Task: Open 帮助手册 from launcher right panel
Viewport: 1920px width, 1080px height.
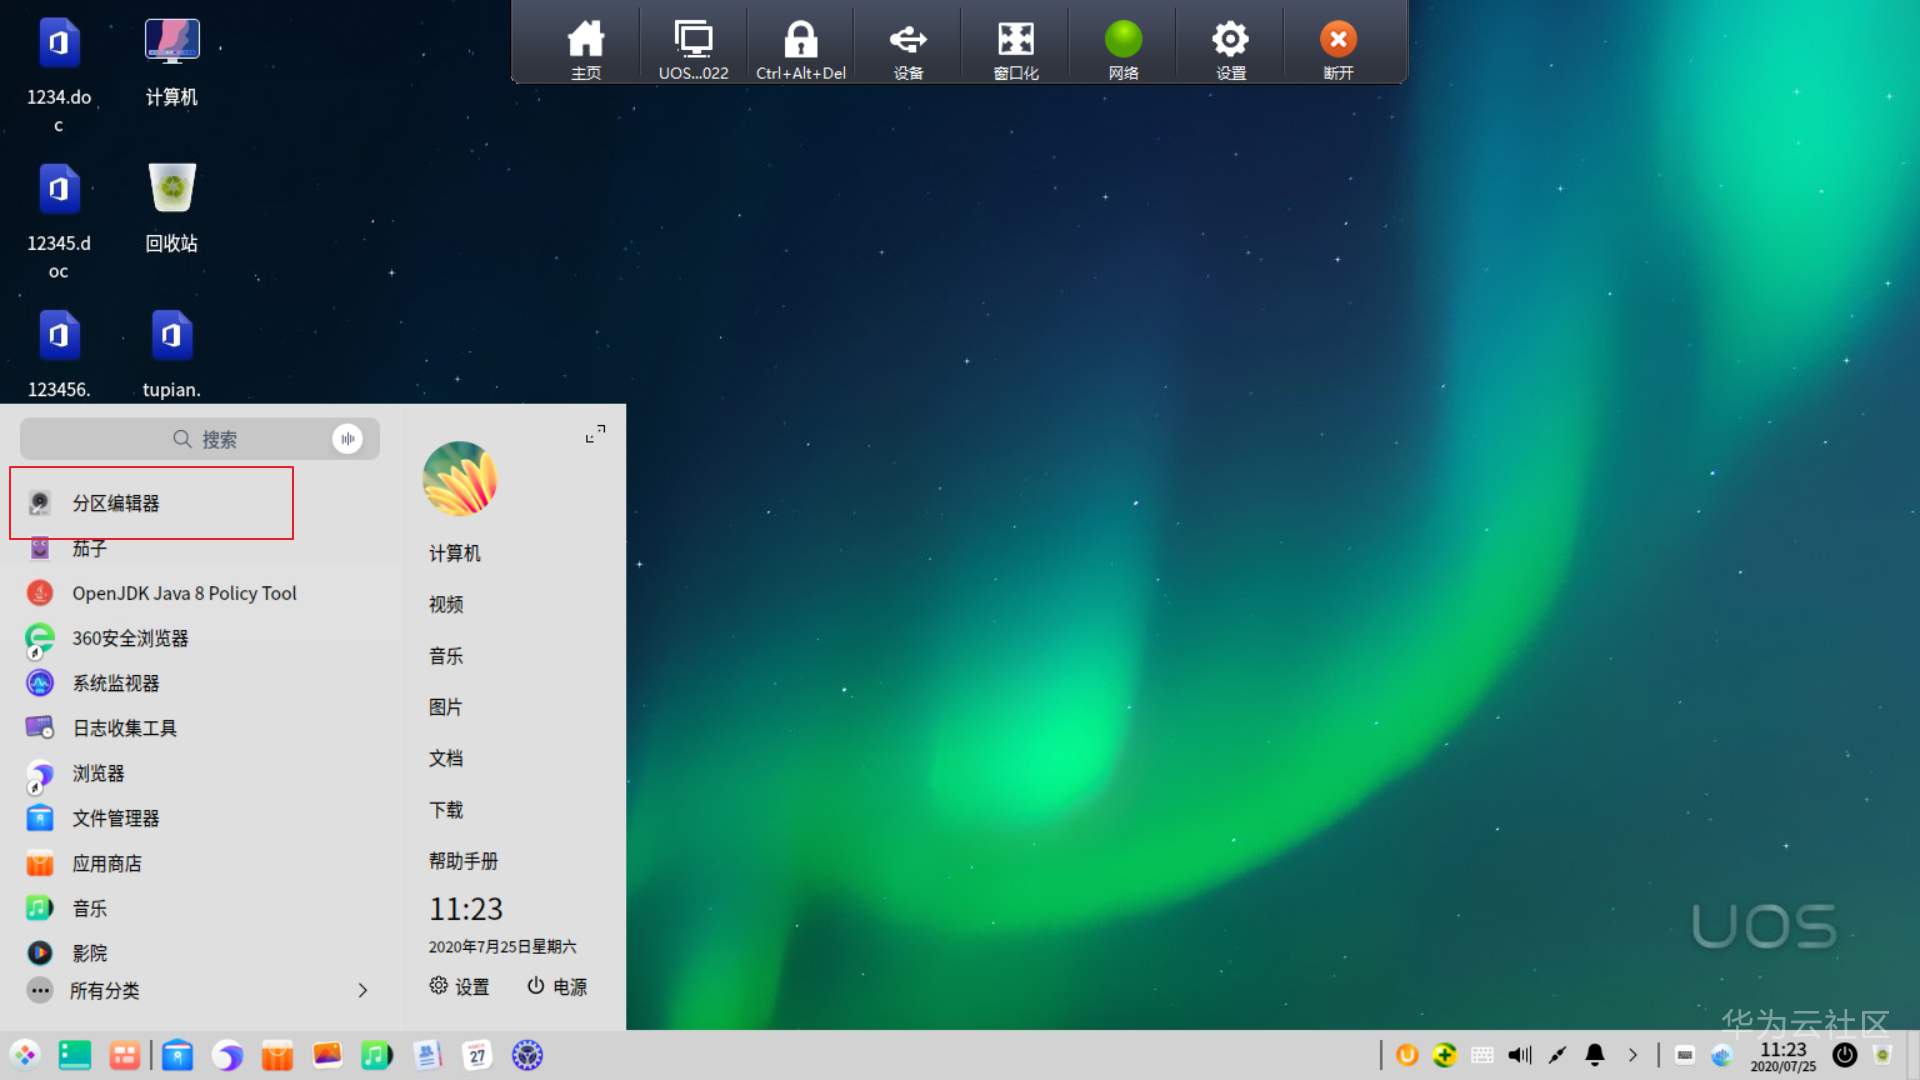Action: (463, 860)
